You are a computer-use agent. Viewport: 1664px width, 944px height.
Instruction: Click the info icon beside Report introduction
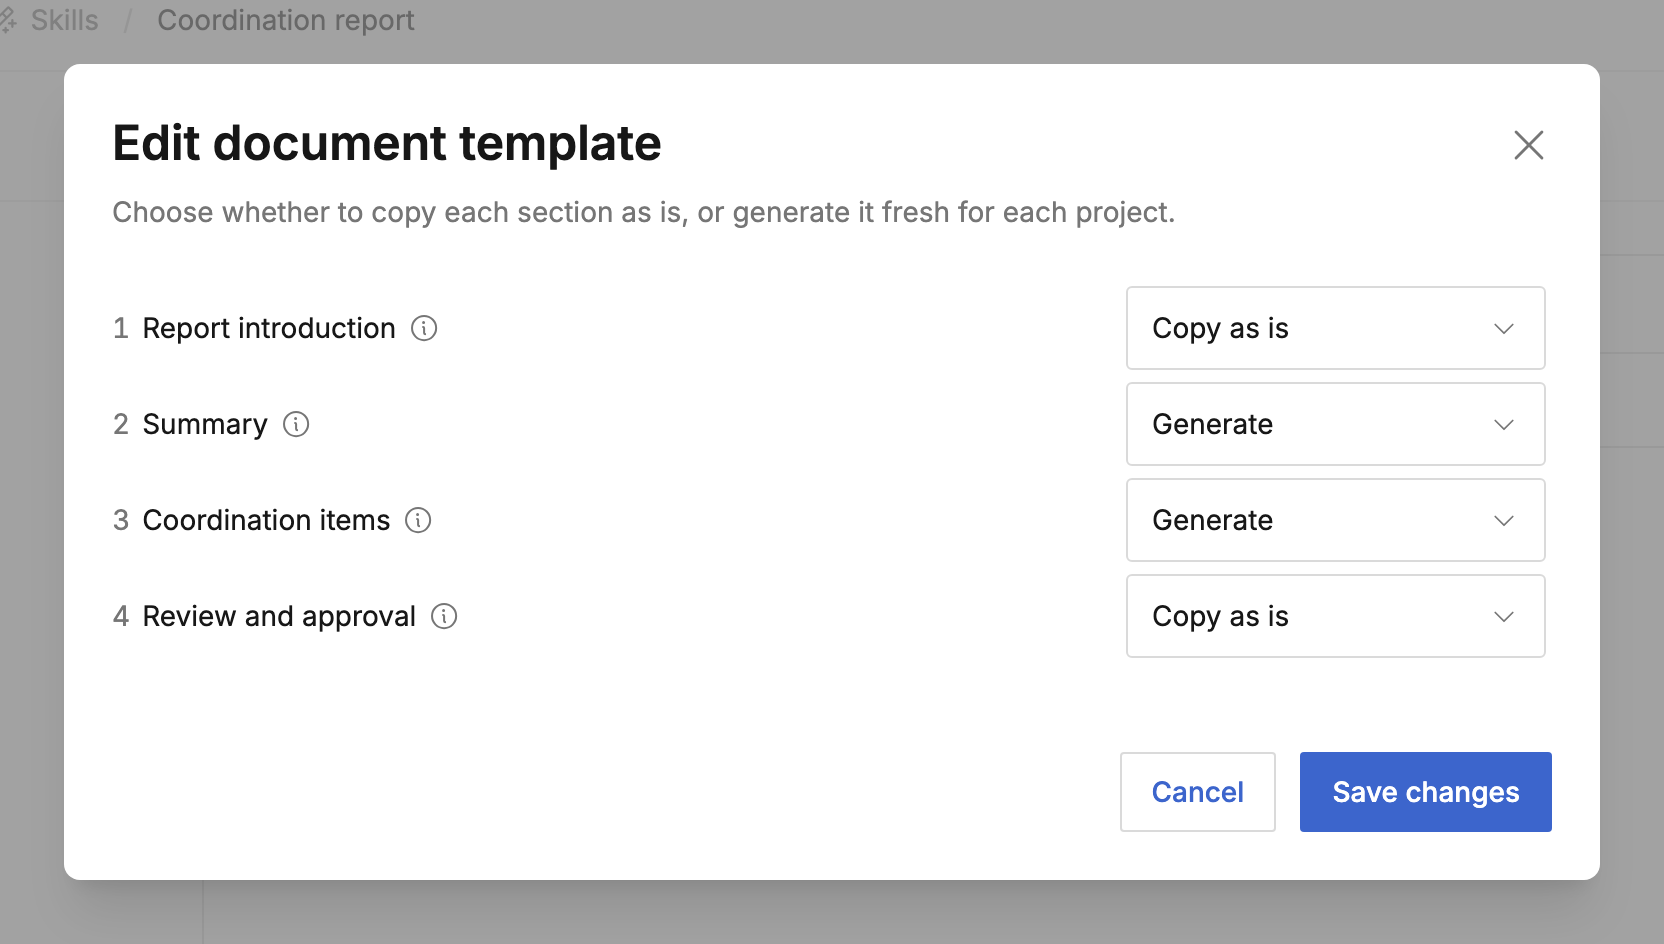424,328
